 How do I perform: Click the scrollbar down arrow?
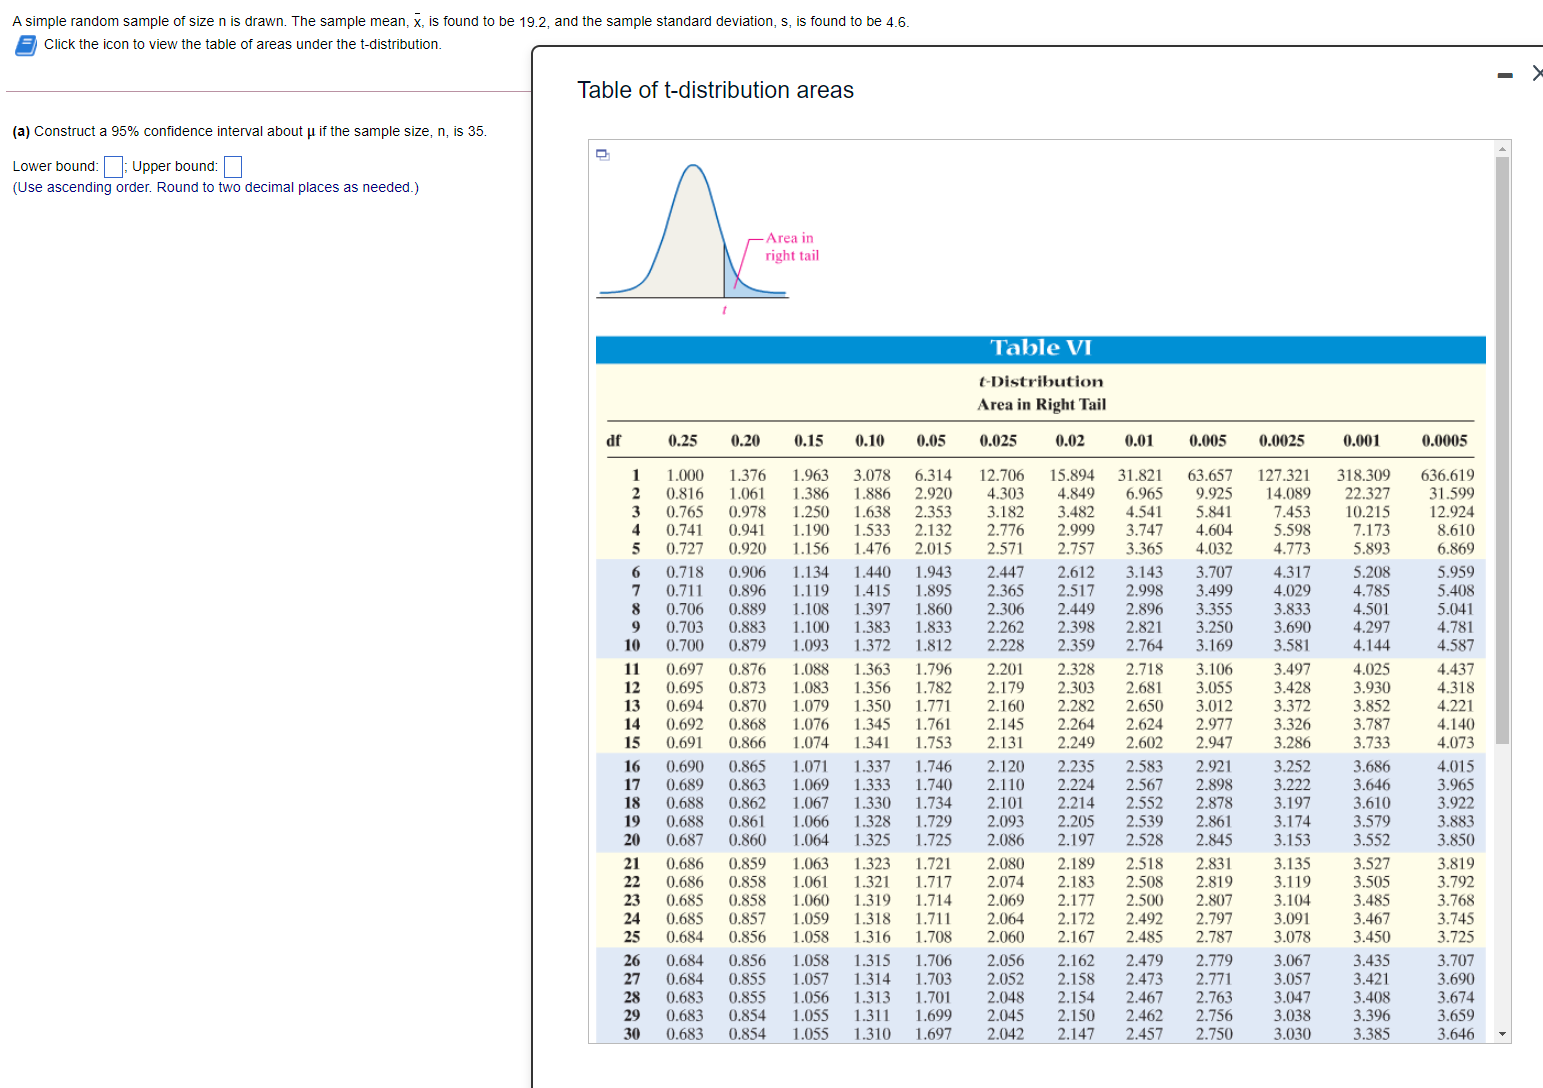(1501, 1032)
